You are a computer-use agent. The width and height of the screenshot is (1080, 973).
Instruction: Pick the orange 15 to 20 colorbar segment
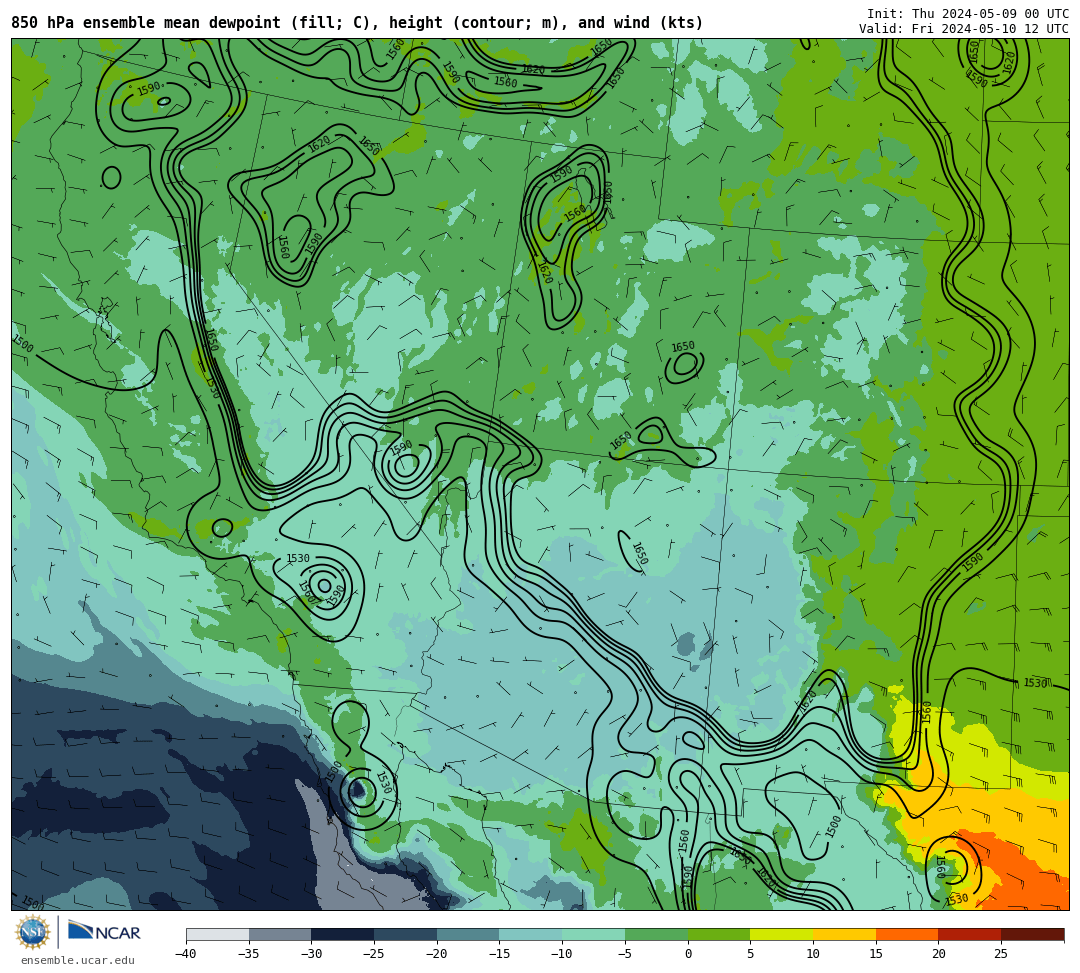point(906,934)
